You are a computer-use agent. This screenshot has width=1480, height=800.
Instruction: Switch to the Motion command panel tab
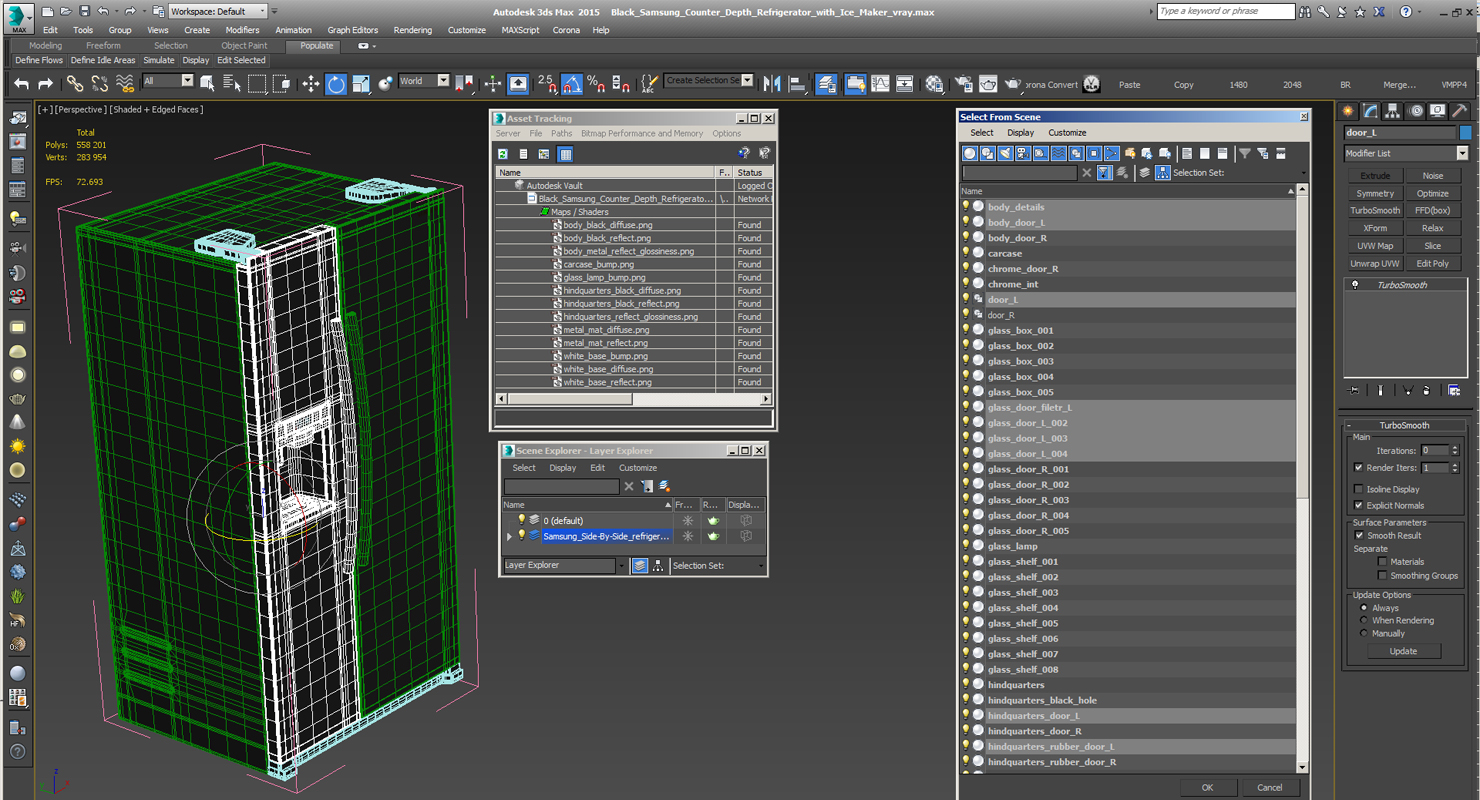pos(1414,111)
